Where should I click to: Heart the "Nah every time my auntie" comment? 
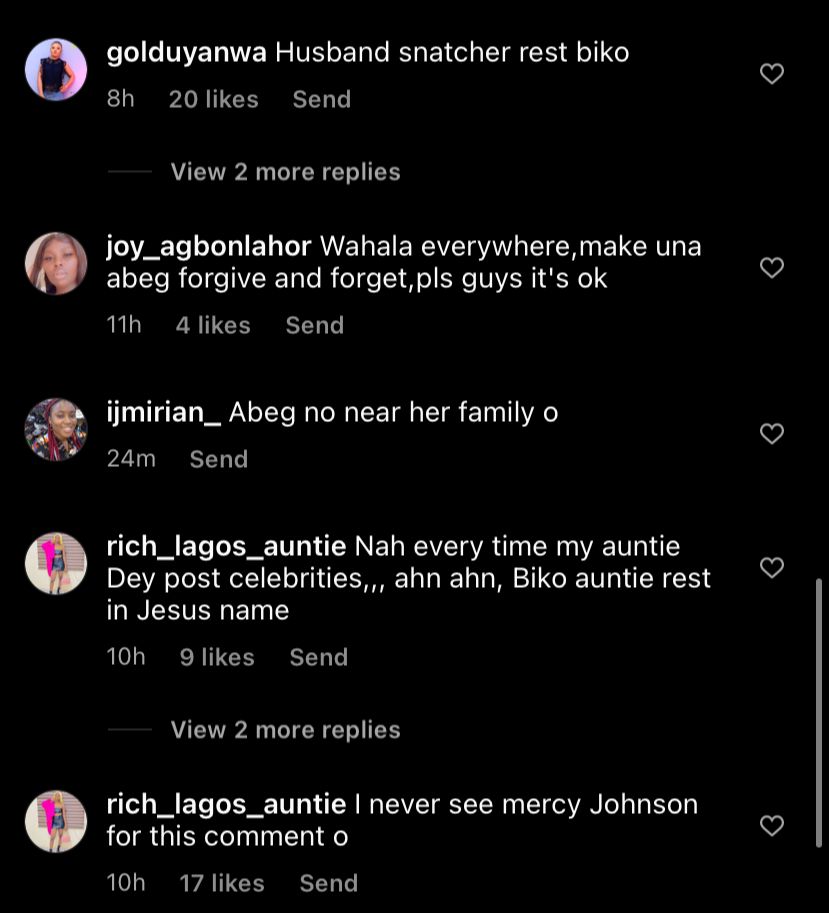click(771, 568)
